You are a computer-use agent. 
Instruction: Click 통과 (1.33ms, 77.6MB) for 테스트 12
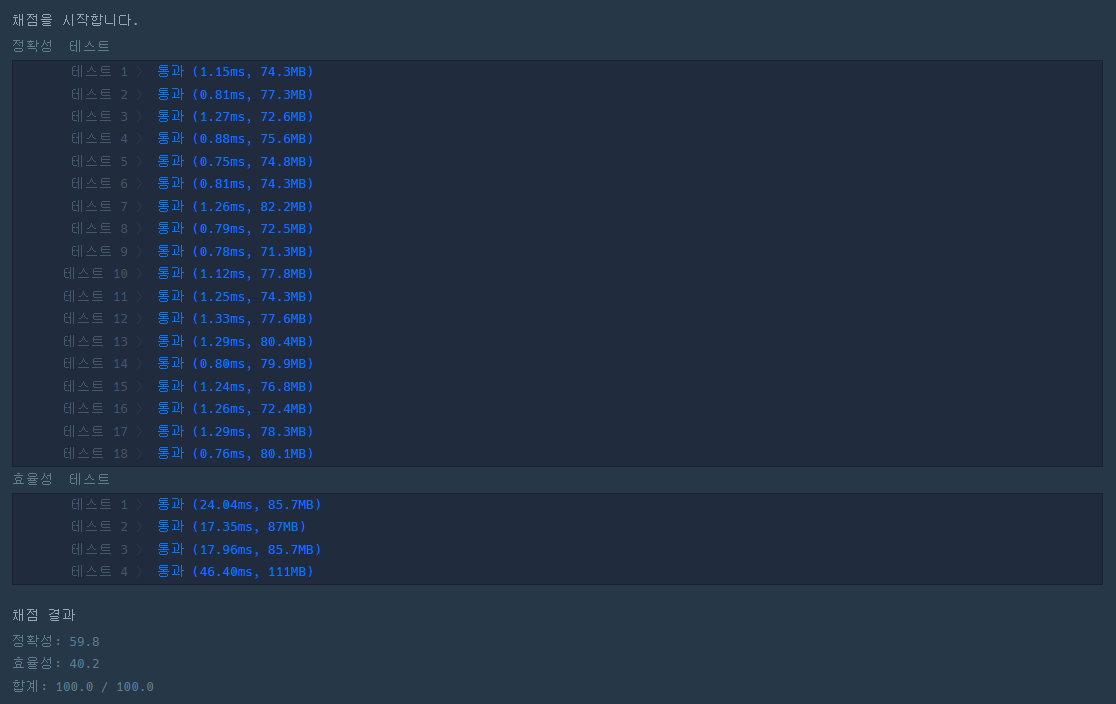[235, 318]
